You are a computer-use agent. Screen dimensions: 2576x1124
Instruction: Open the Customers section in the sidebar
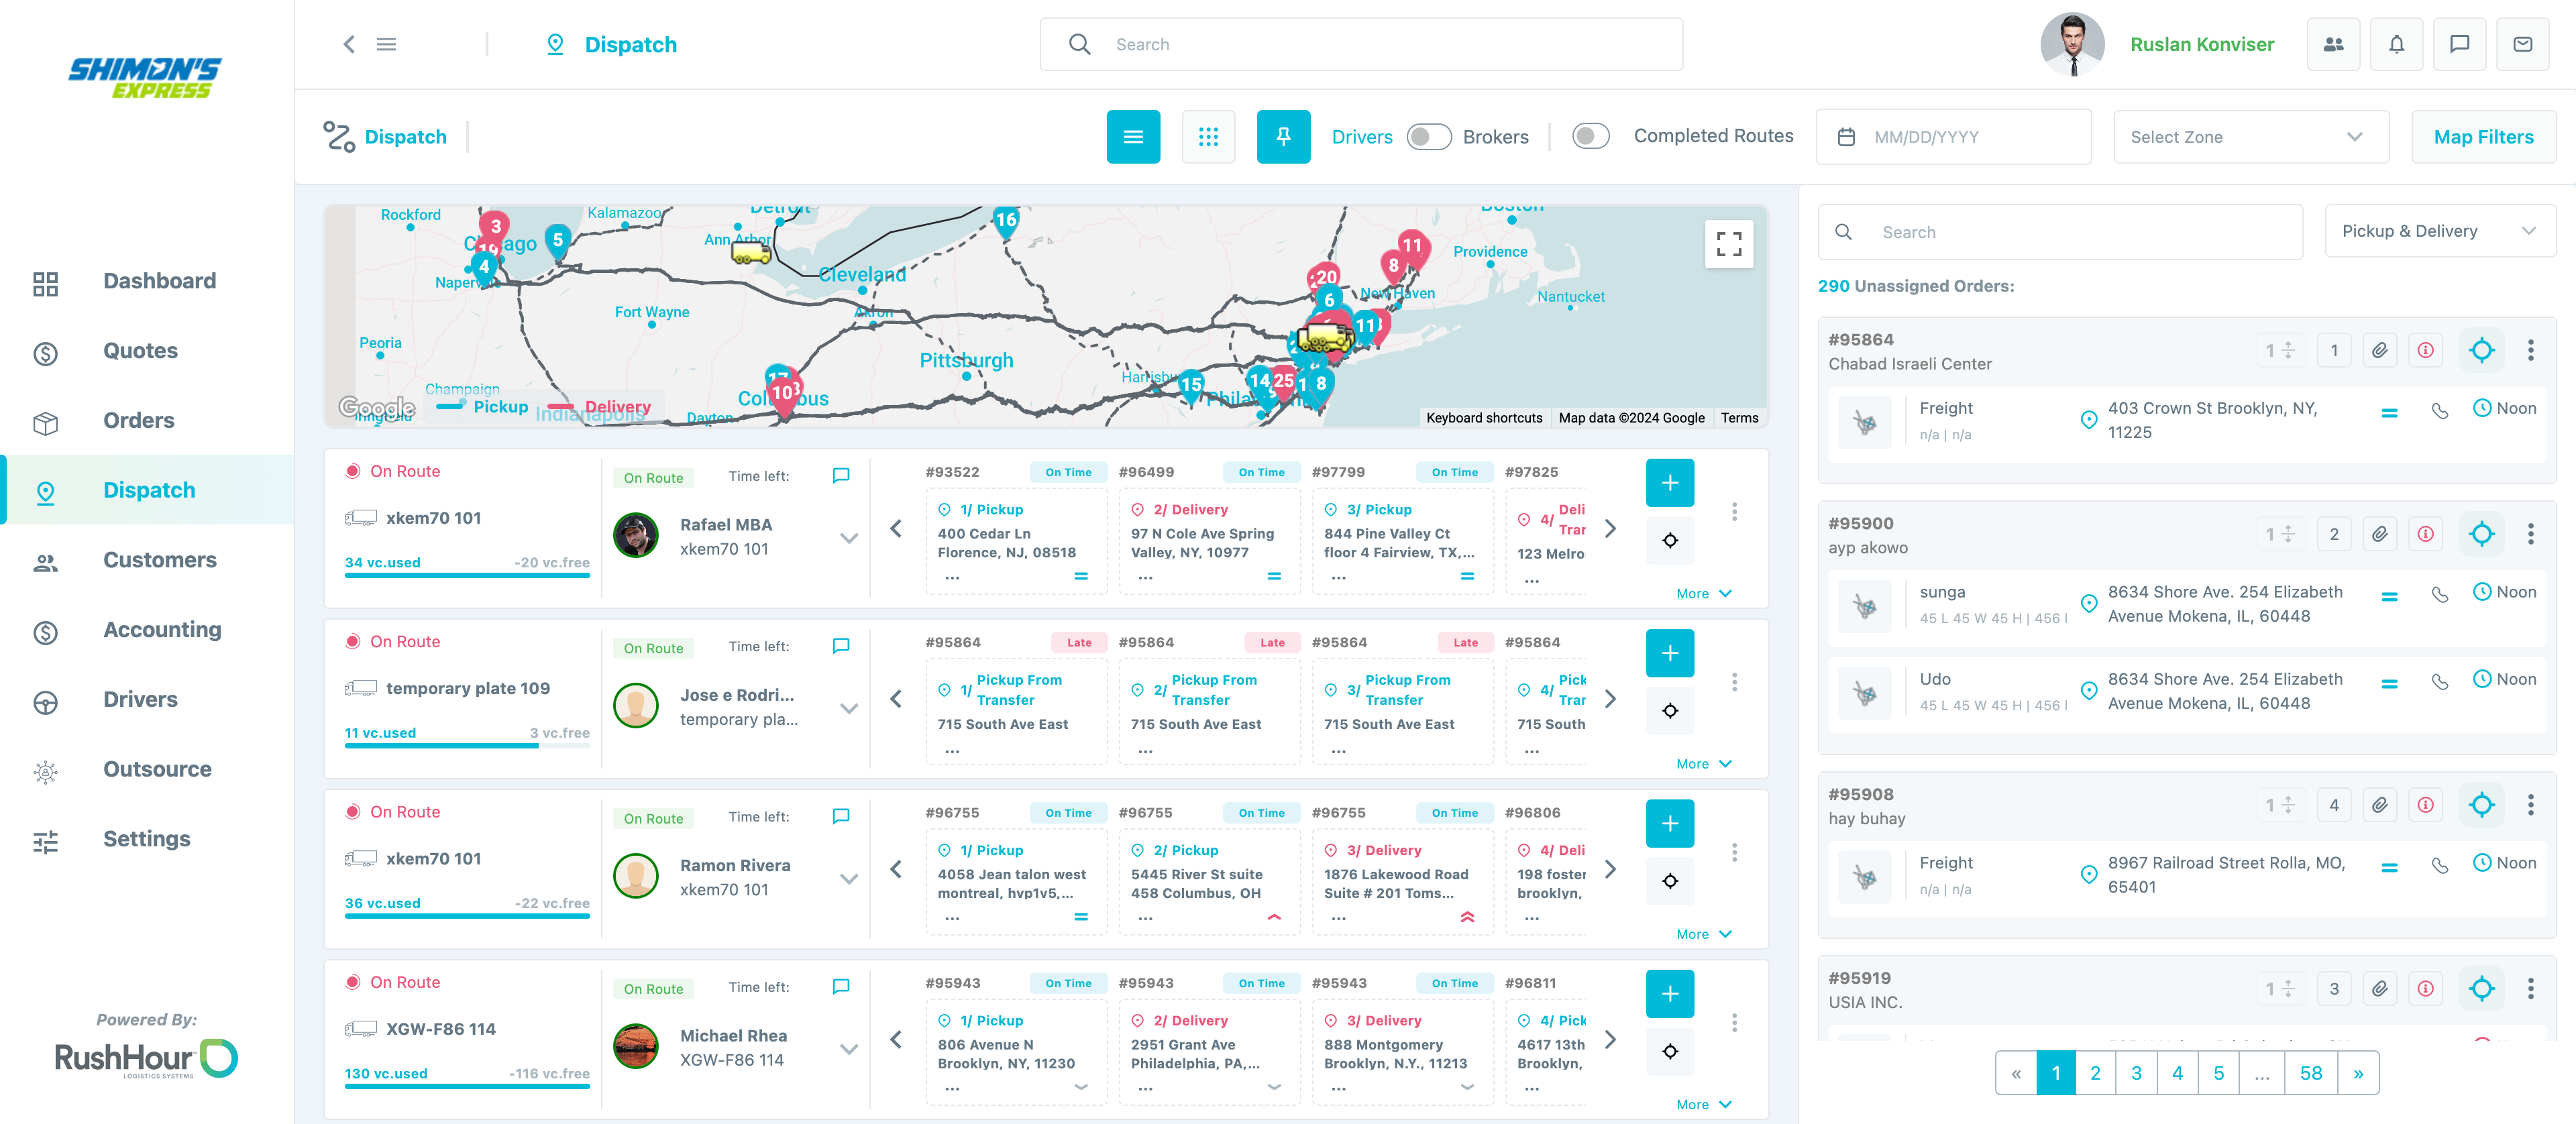(x=159, y=560)
